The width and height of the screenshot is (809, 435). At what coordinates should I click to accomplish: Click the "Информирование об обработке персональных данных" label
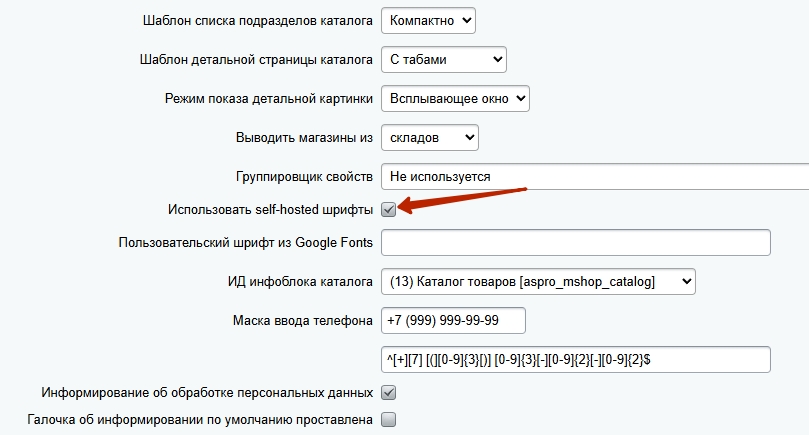pos(207,393)
